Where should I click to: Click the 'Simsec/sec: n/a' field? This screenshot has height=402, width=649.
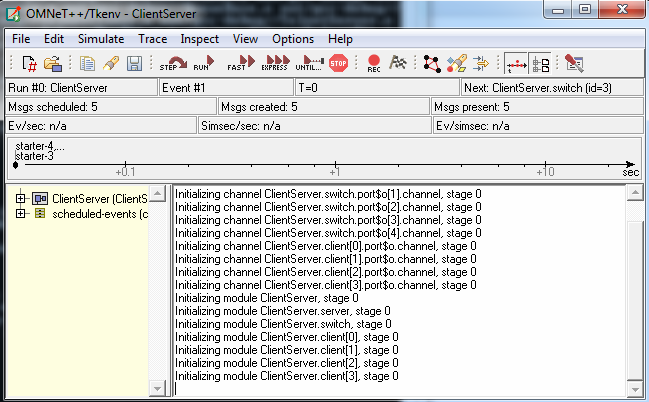pos(315,126)
